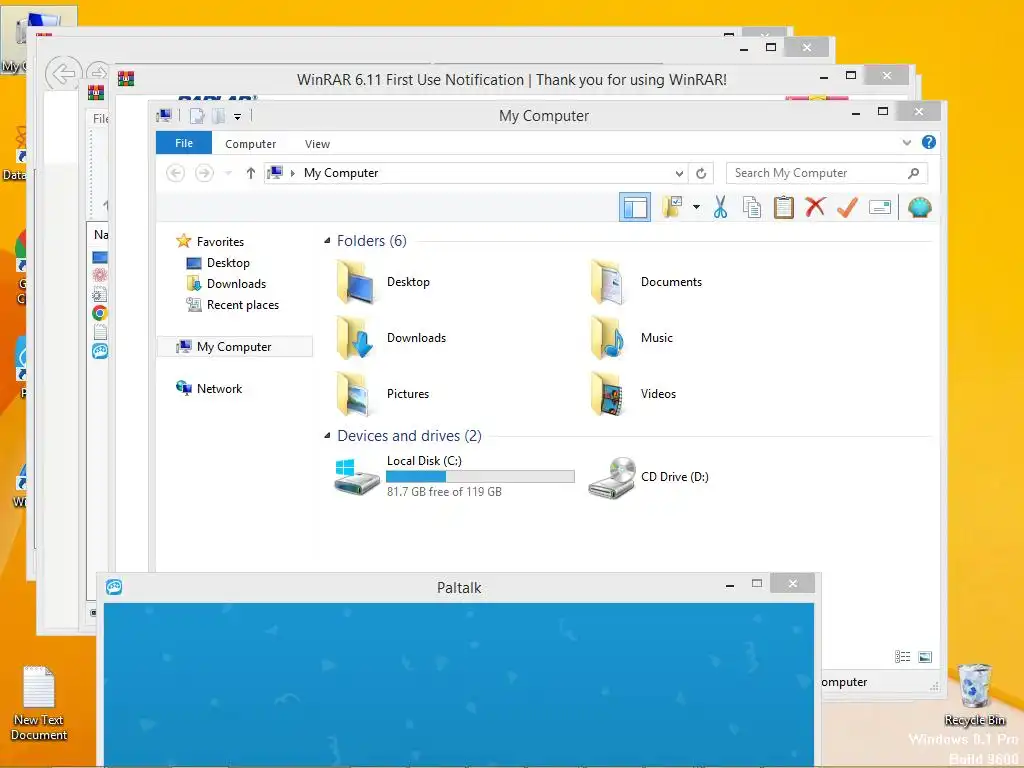
Task: Click Properties icon in quick access toolbar
Action: click(197, 116)
